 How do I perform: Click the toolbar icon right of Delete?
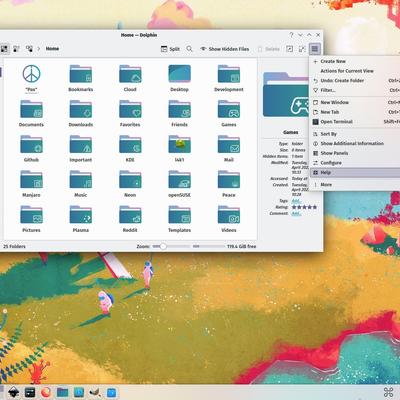point(290,49)
